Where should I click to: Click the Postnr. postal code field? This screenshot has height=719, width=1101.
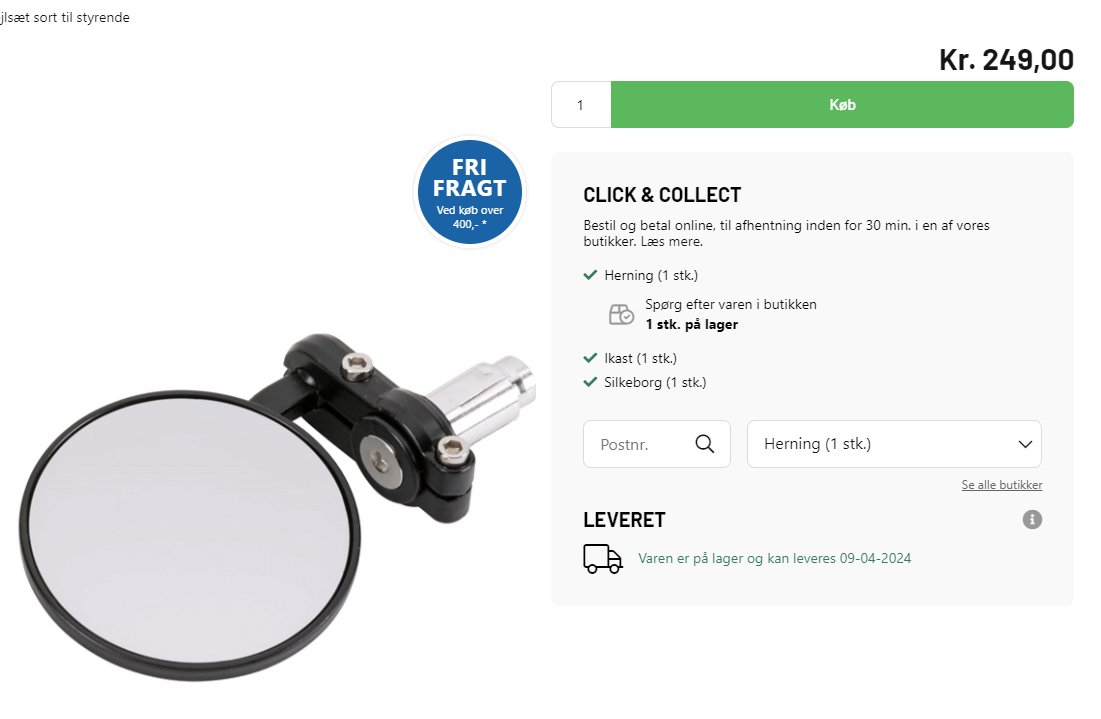pos(657,444)
